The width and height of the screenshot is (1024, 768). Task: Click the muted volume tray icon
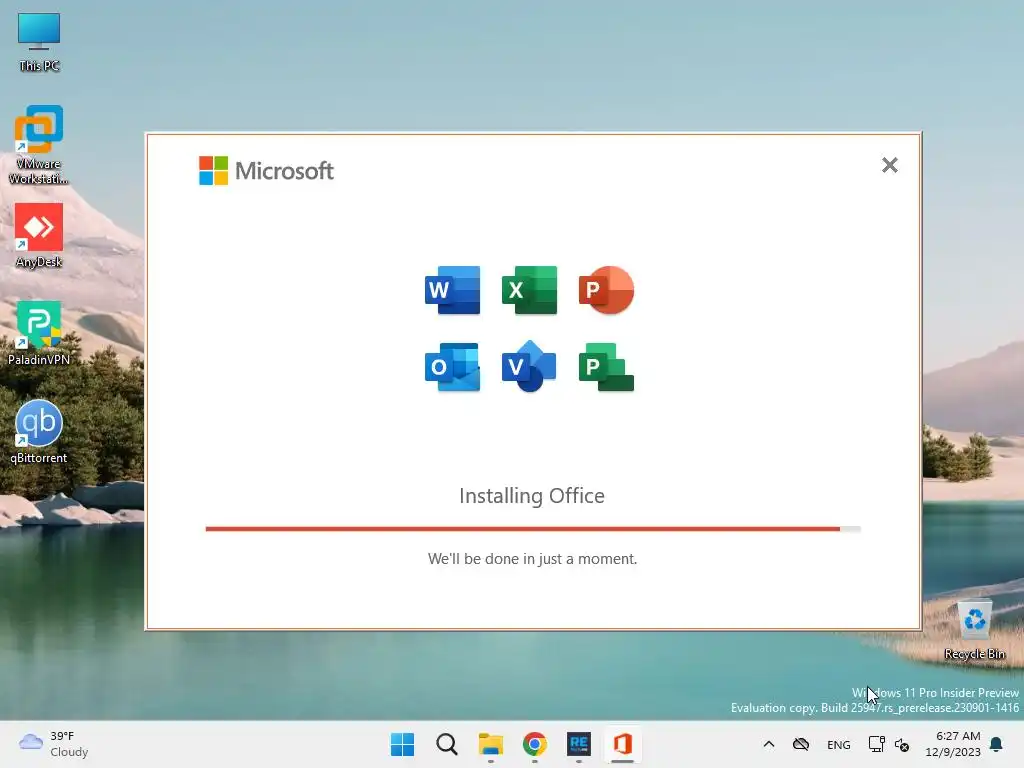(902, 745)
